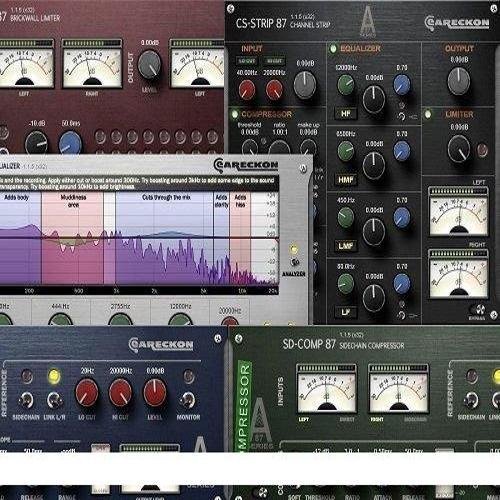The height and width of the screenshot is (500, 500).
Task: Click the 'Adds hiss' region label in analyzer
Action: tap(240, 201)
